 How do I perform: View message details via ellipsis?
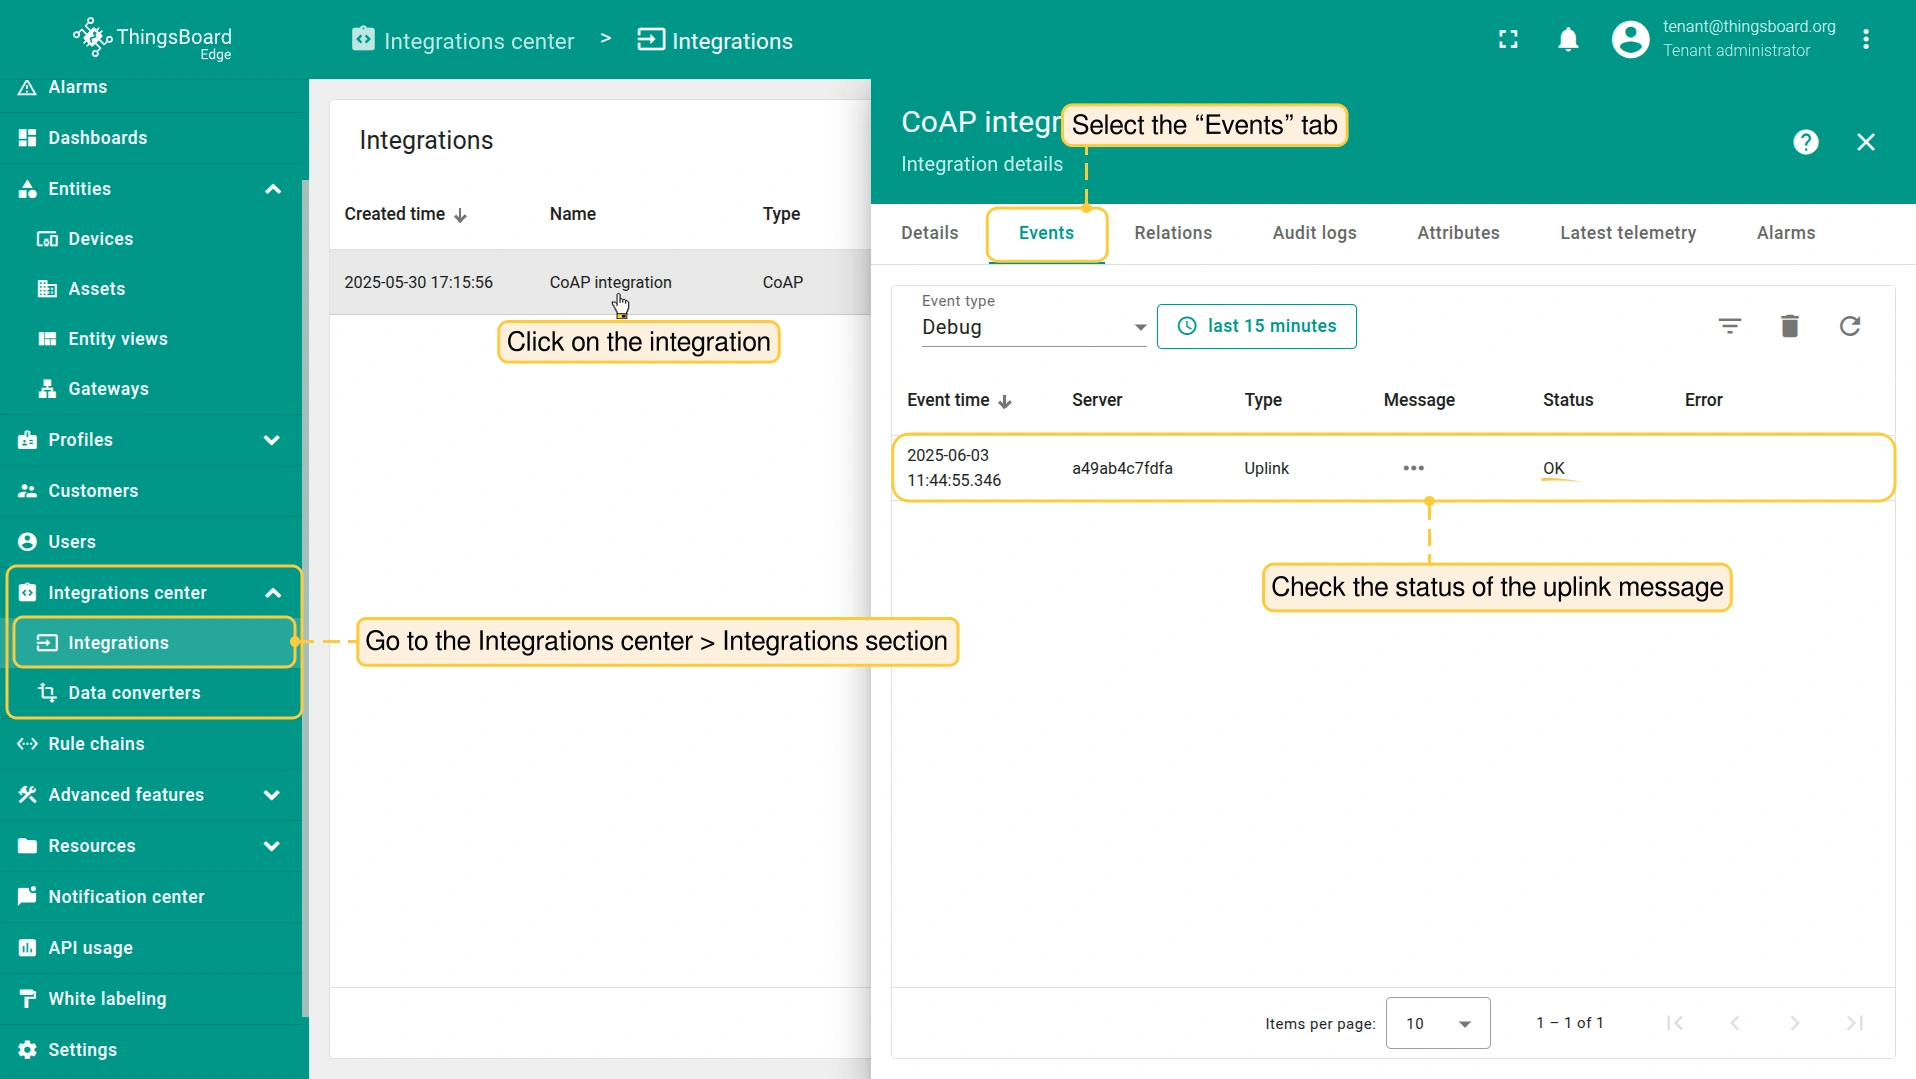pyautogui.click(x=1412, y=468)
